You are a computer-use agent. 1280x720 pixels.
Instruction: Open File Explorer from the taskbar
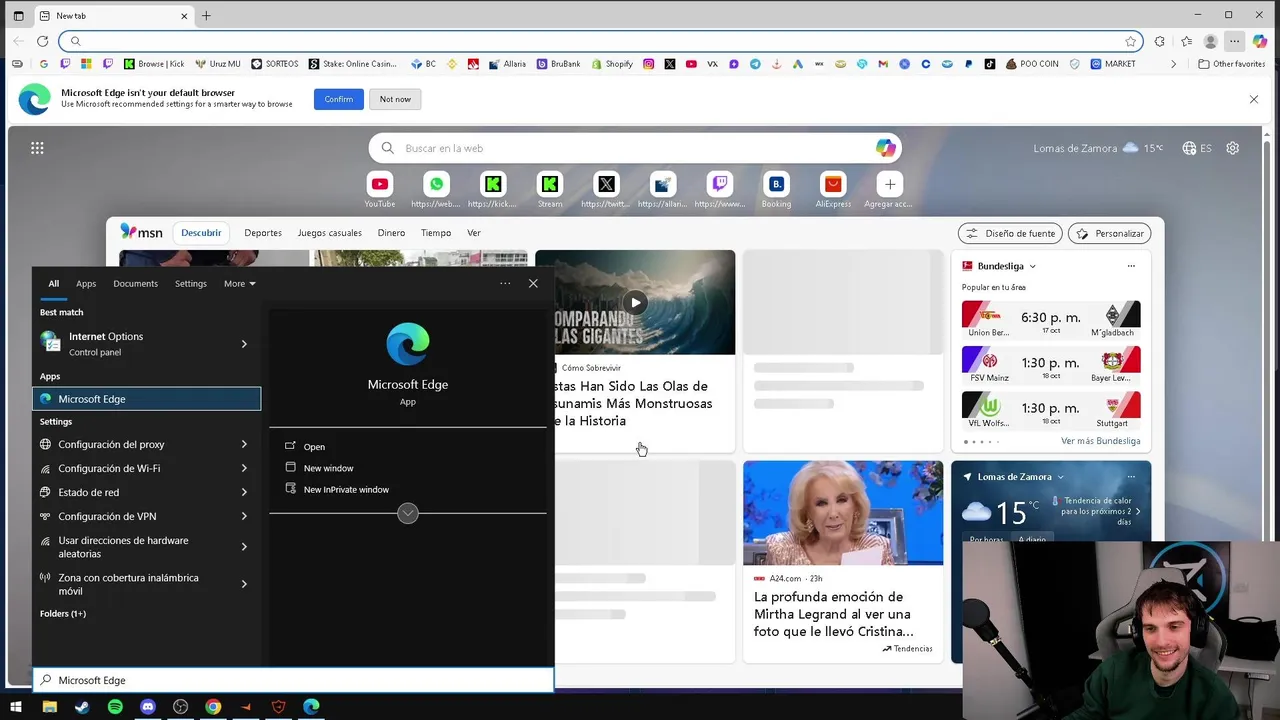pyautogui.click(x=50, y=707)
